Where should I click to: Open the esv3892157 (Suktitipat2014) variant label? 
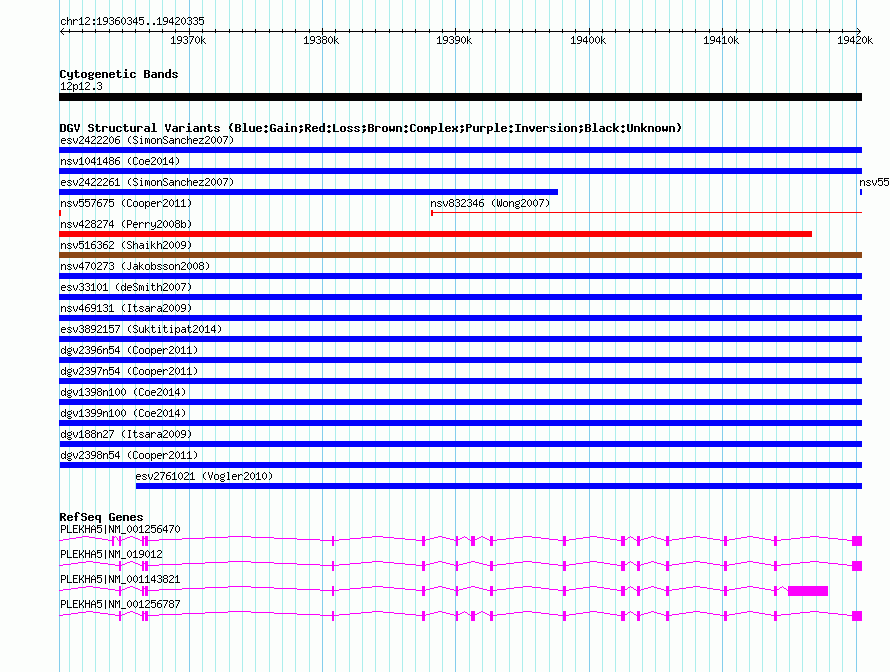point(140,329)
